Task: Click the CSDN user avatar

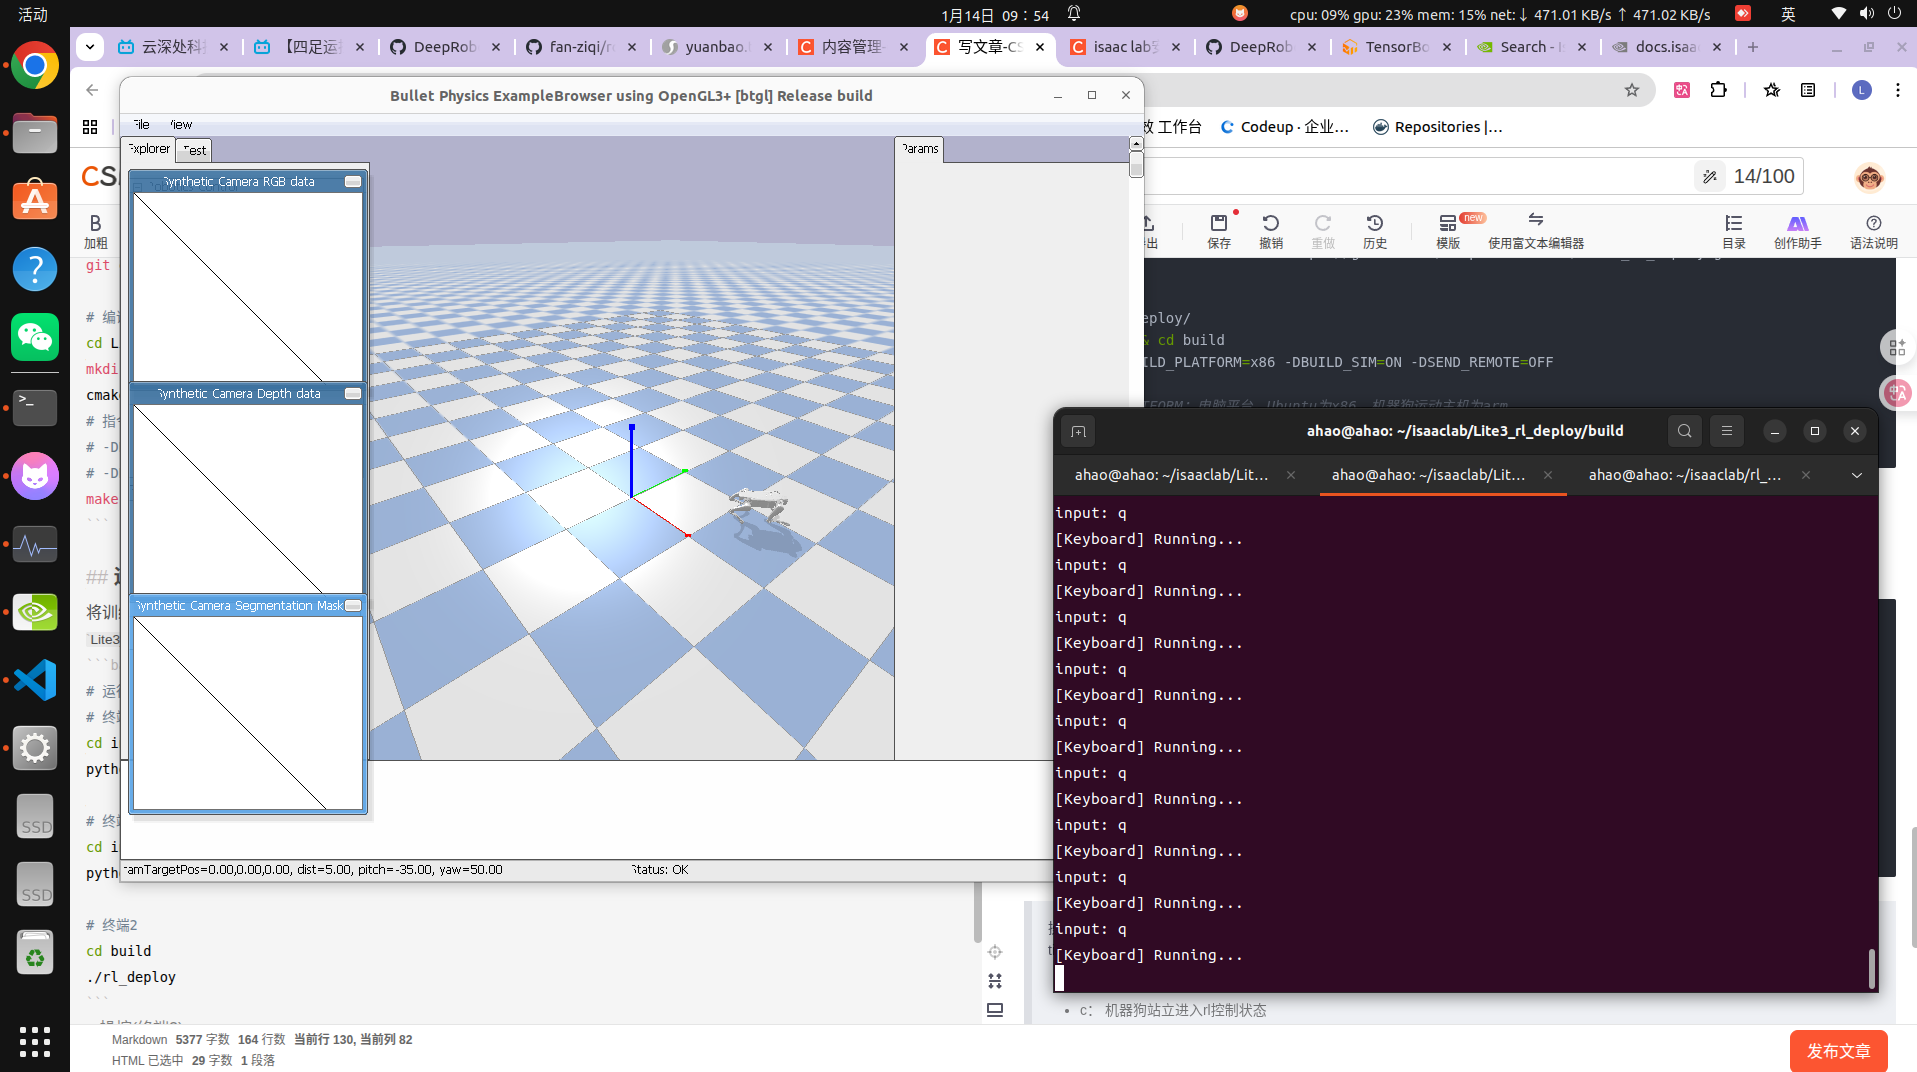Action: pos(1869,177)
